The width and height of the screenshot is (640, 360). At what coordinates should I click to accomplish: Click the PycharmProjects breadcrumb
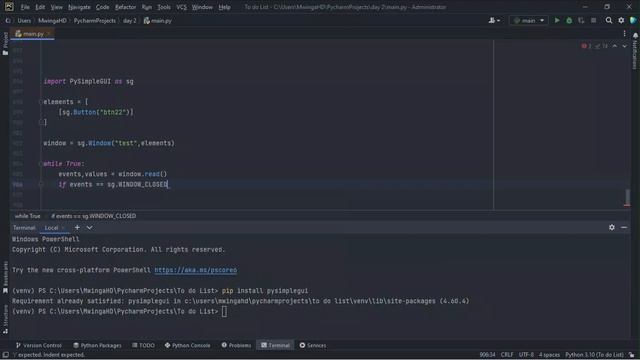95,20
